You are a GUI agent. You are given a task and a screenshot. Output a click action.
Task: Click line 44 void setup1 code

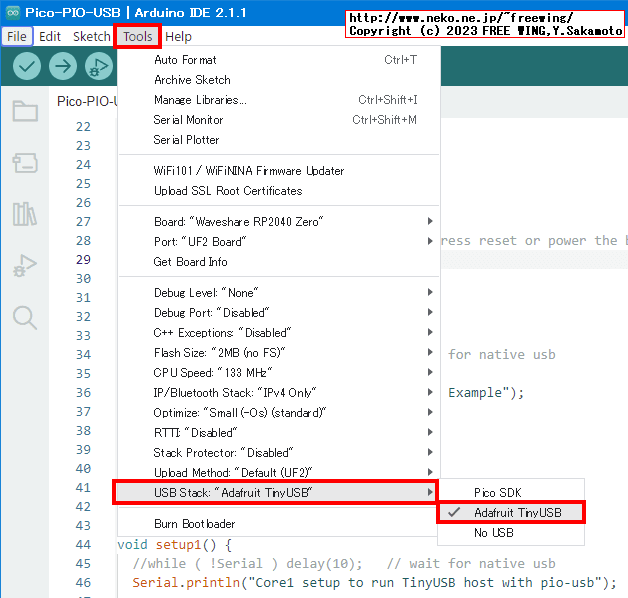point(175,544)
